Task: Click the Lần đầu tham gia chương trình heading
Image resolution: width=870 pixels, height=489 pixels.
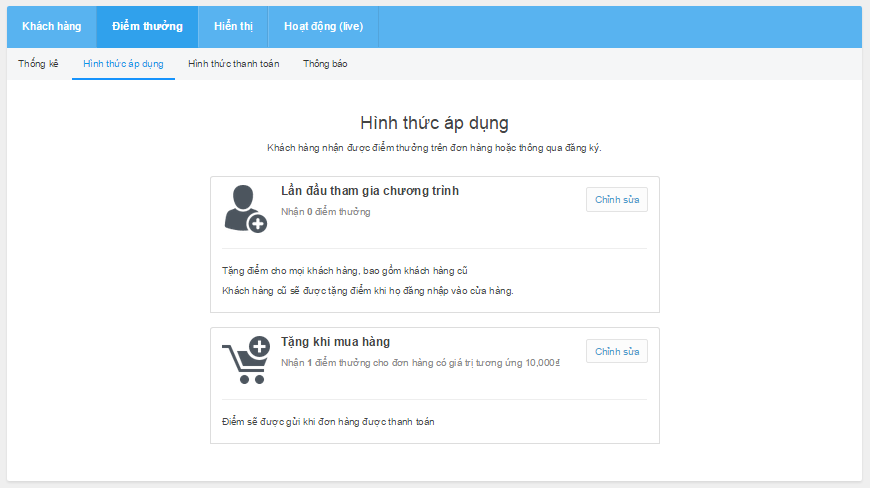Action: point(370,191)
